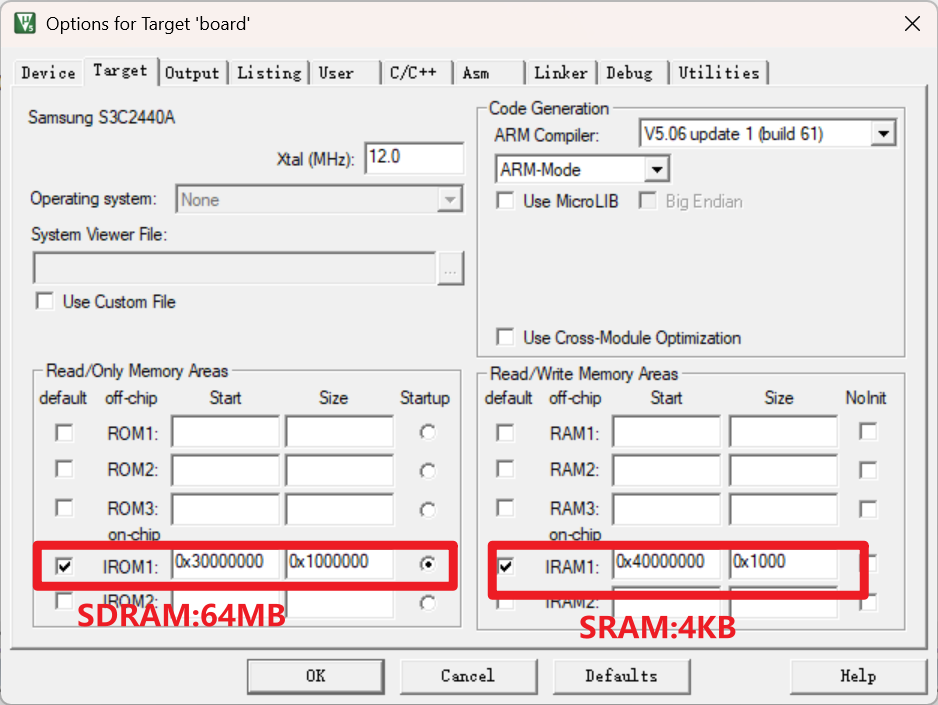Toggle the Big Endian checkbox
Image resolution: width=938 pixels, height=705 pixels.
click(647, 200)
